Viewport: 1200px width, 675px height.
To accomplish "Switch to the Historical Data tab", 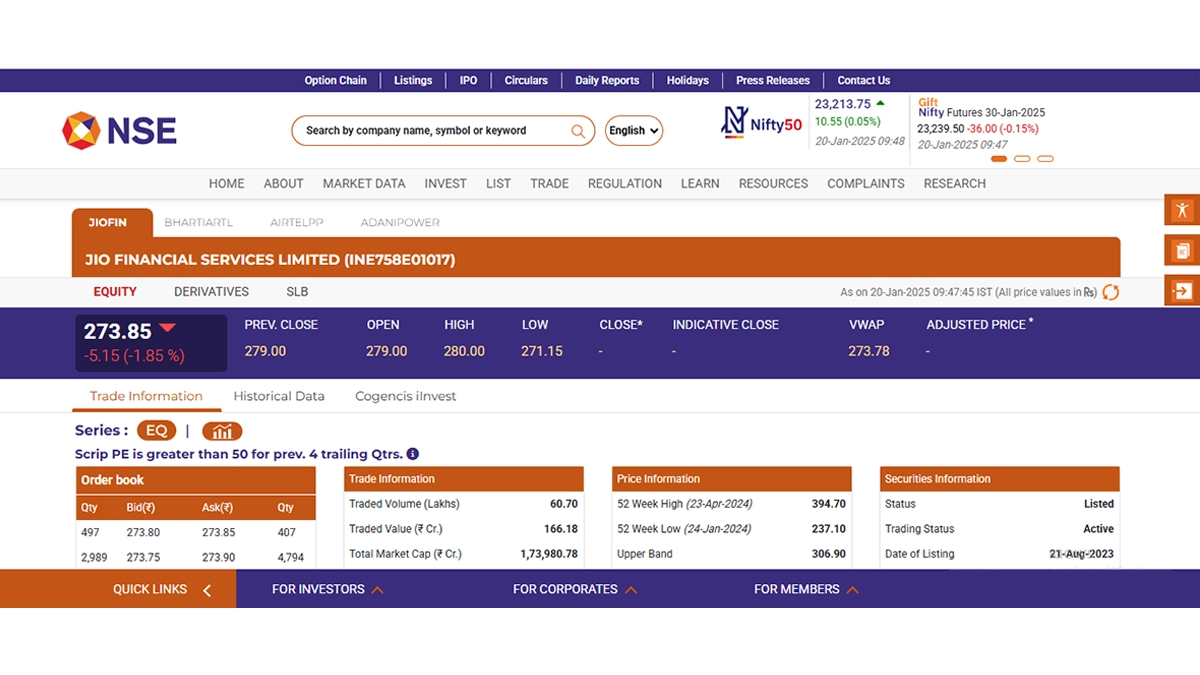I will click(279, 396).
